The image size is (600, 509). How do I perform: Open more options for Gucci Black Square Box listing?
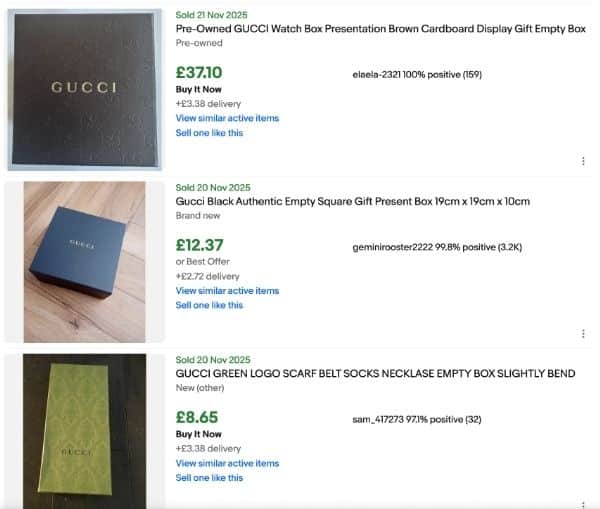583,334
